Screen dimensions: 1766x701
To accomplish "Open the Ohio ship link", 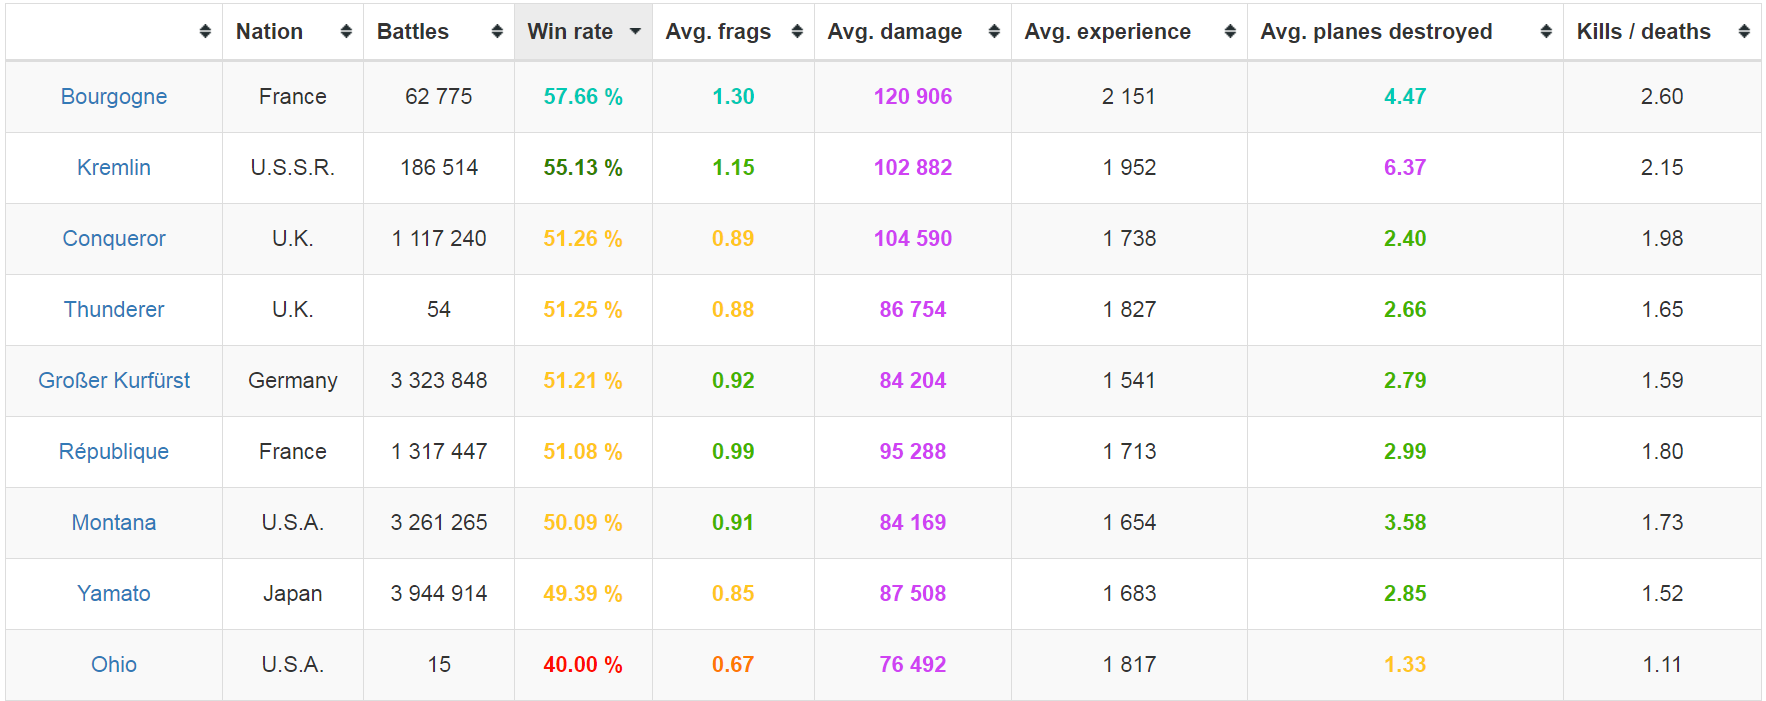I will (114, 665).
